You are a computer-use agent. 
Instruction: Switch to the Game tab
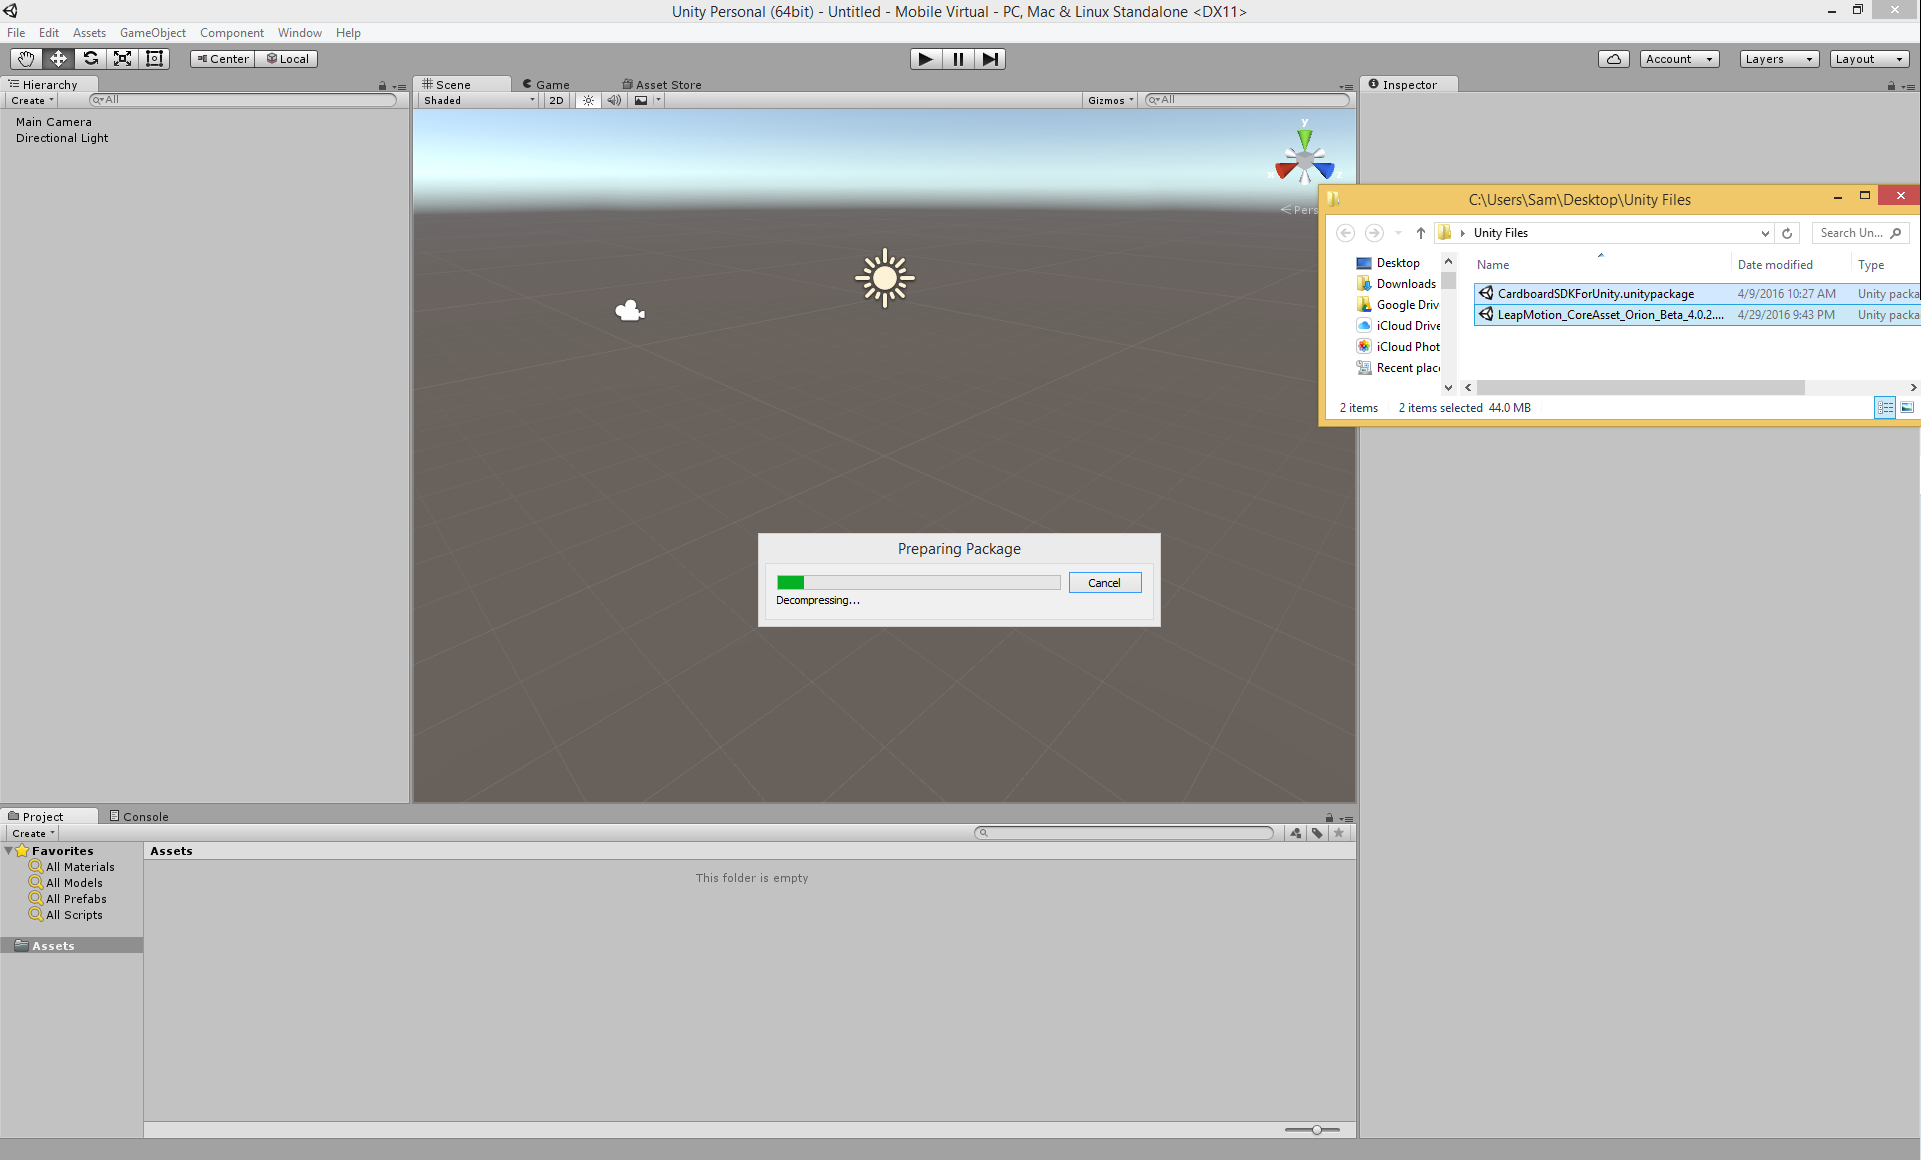pyautogui.click(x=546, y=85)
